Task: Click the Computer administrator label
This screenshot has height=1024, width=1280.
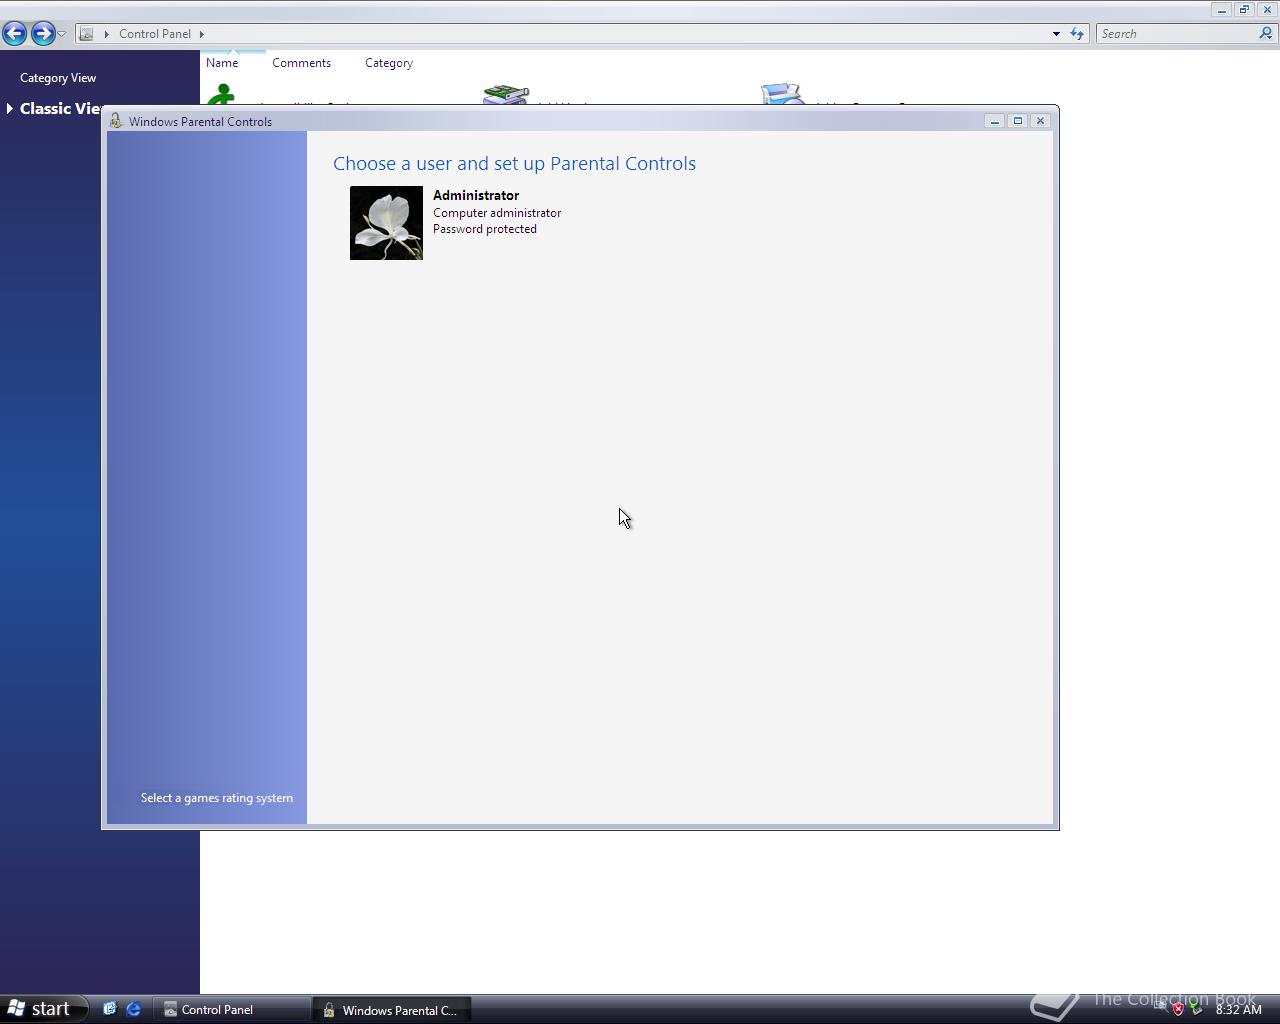Action: pos(497,213)
